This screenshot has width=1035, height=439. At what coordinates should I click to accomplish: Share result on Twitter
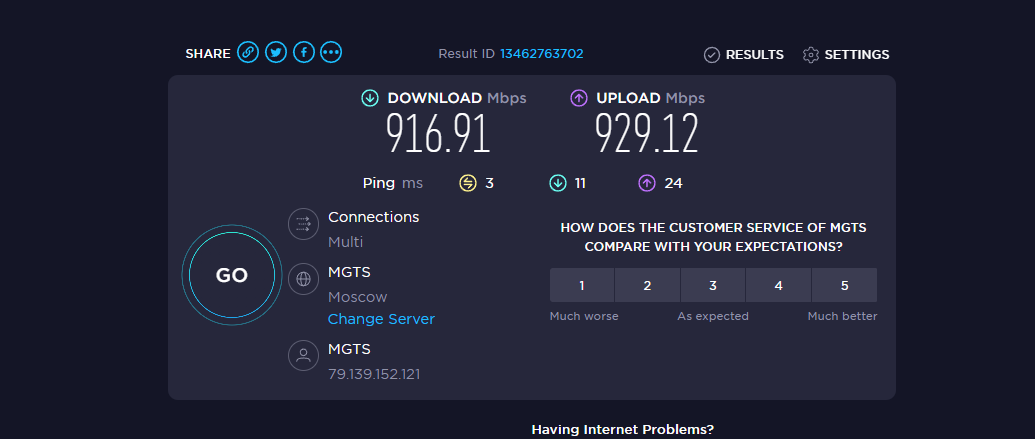tap(276, 53)
